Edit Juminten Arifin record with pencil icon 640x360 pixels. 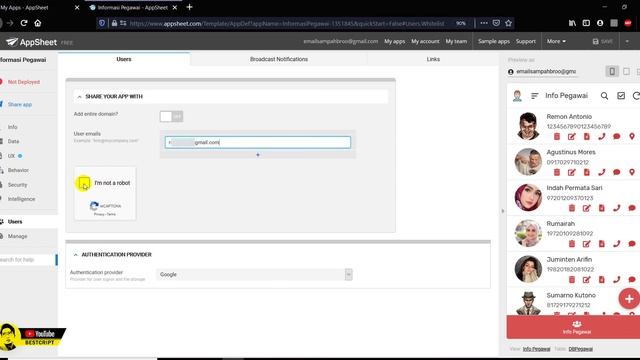coord(587,280)
